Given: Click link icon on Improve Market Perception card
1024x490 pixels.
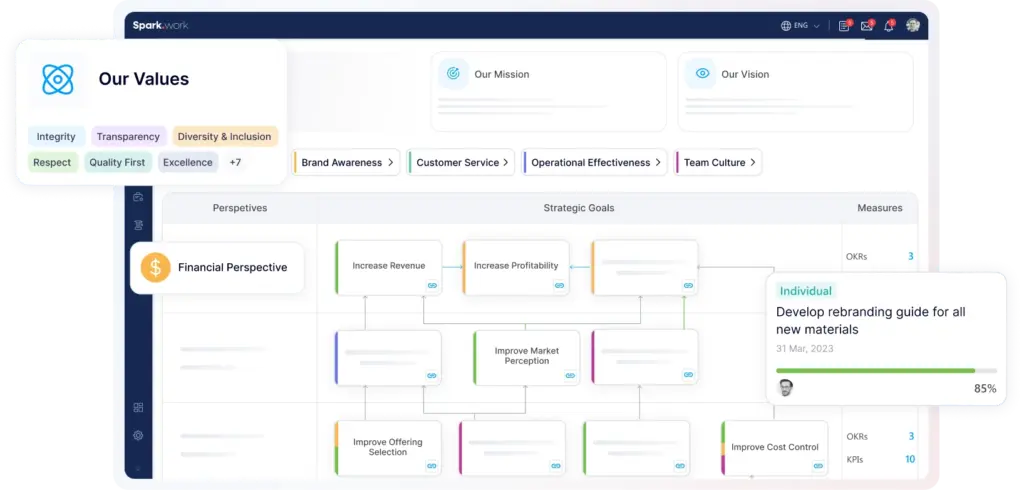Looking at the screenshot, I should 570,376.
